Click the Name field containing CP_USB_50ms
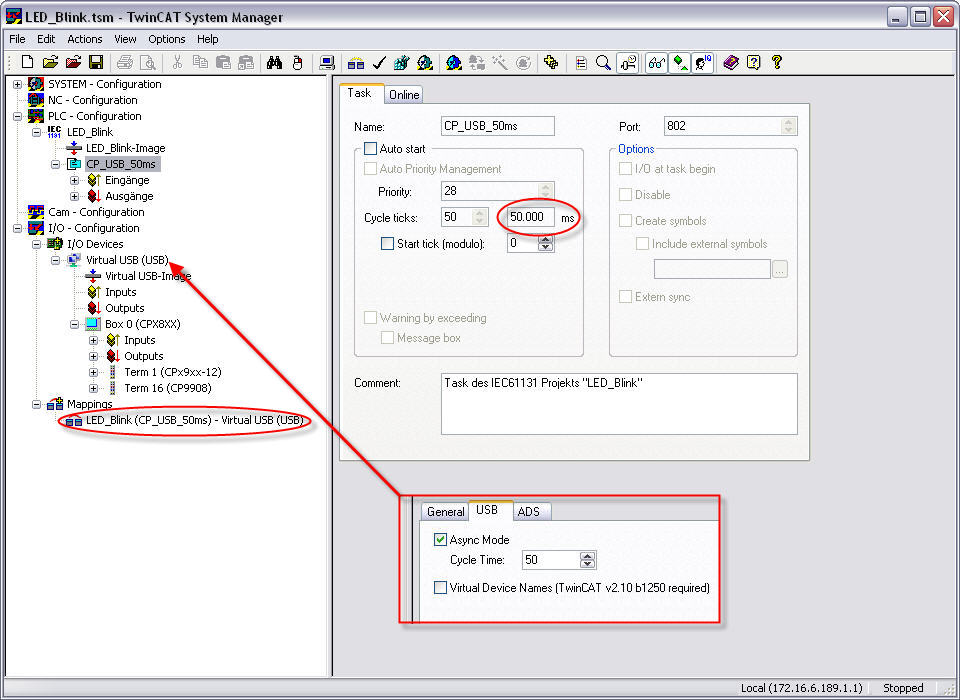Image resolution: width=960 pixels, height=700 pixels. [497, 126]
